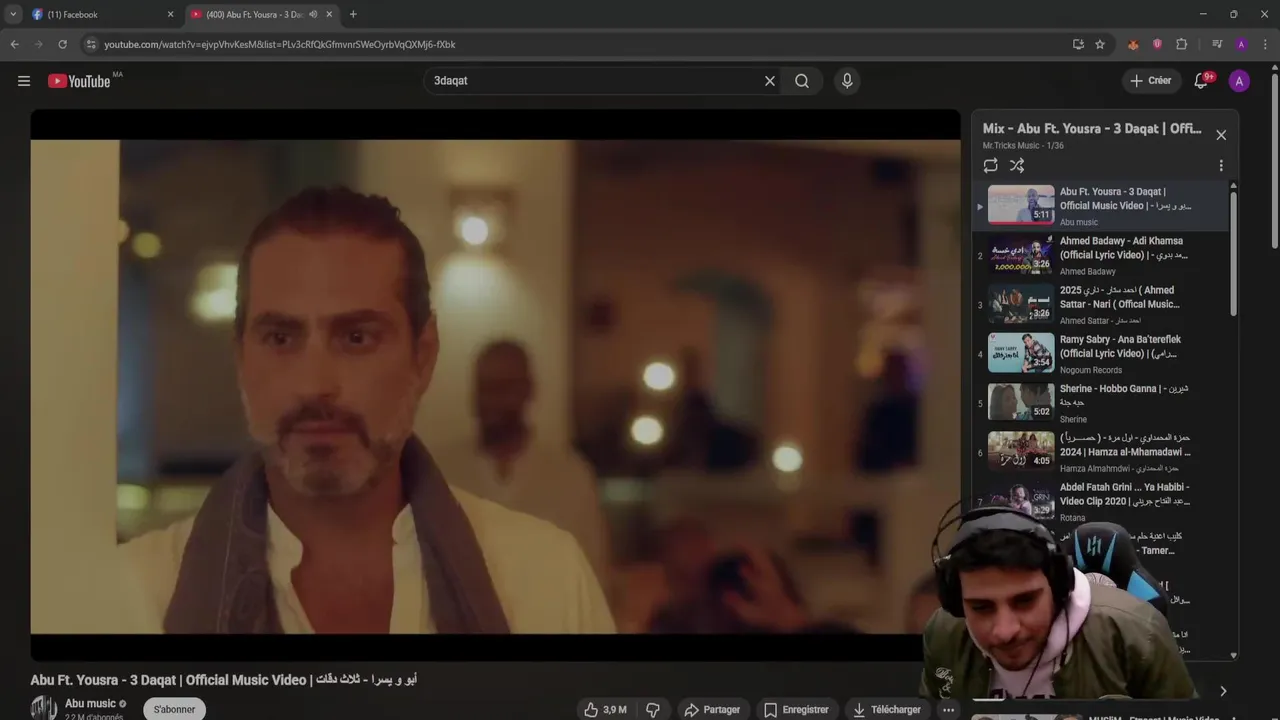Screen dimensions: 1280x720
Task: Play Hamza al-Mhamadawi 2024 track
Action: (1101, 452)
